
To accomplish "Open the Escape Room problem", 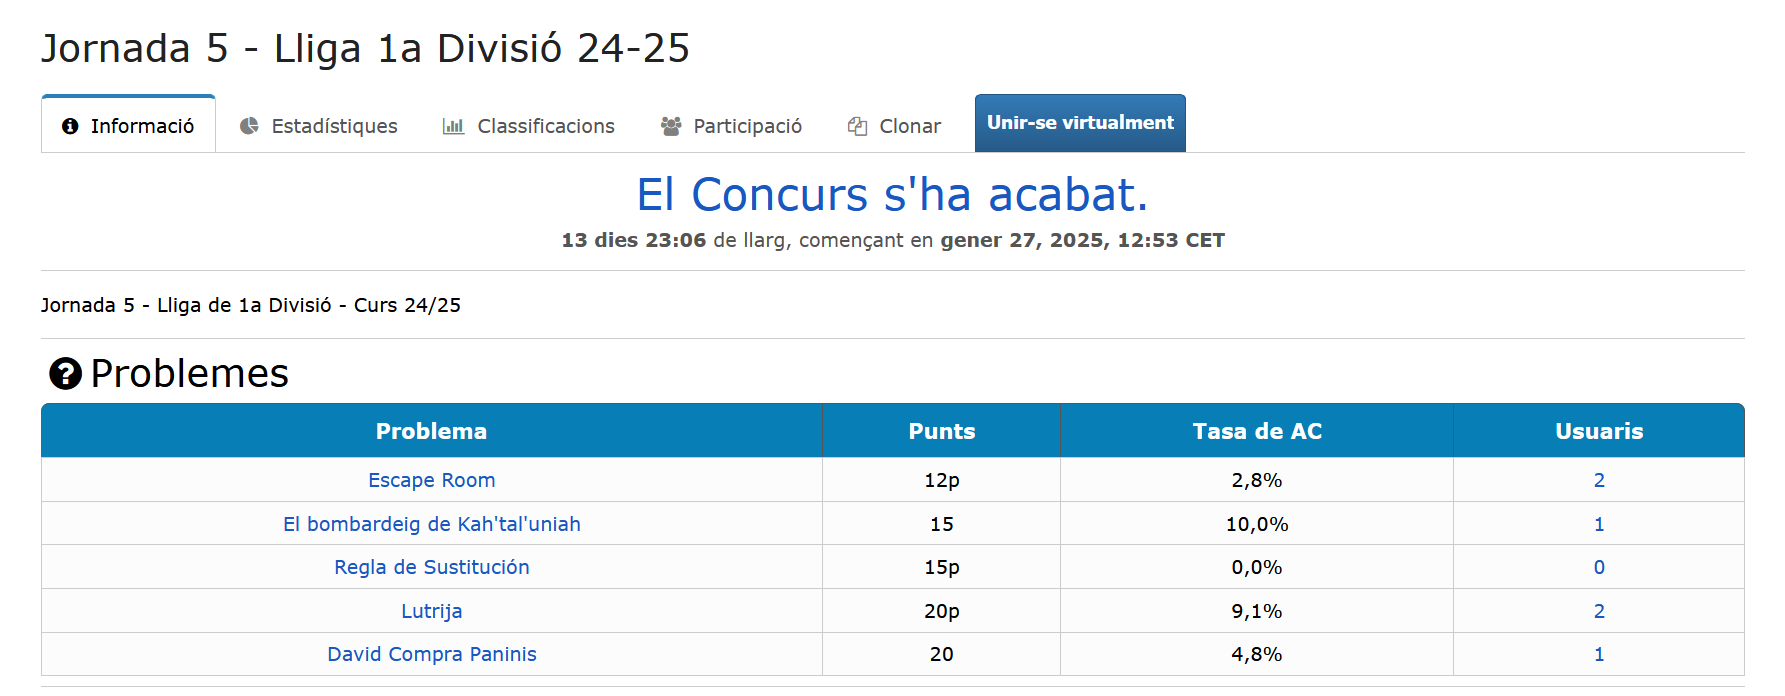I will point(432,480).
